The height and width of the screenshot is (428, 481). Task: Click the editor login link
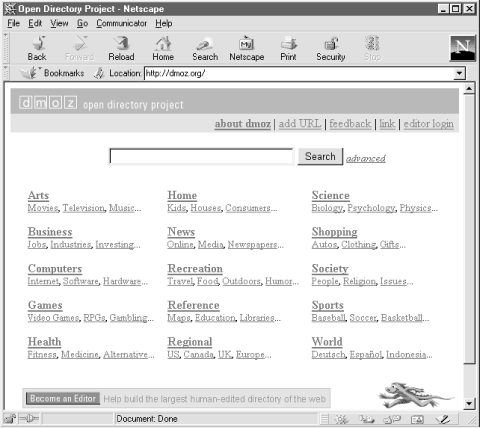pyautogui.click(x=429, y=124)
